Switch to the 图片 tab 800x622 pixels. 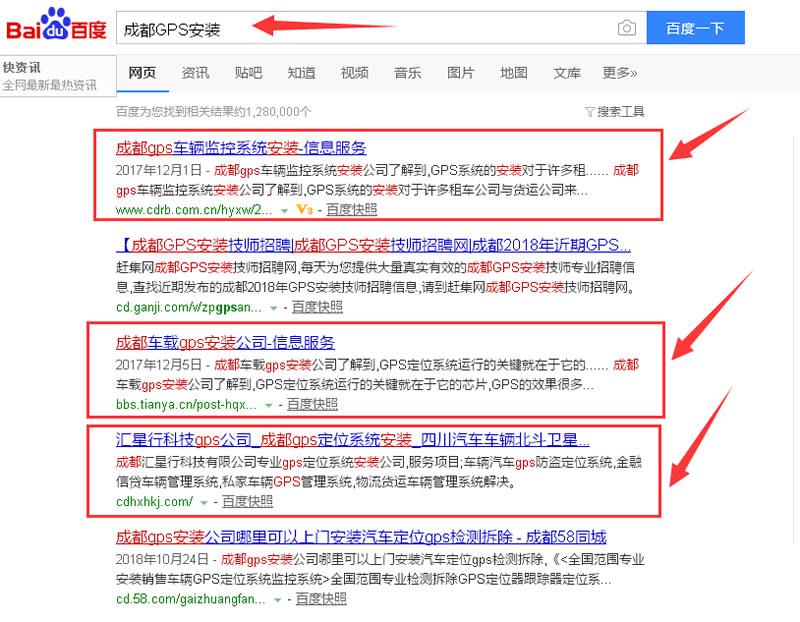coord(460,73)
